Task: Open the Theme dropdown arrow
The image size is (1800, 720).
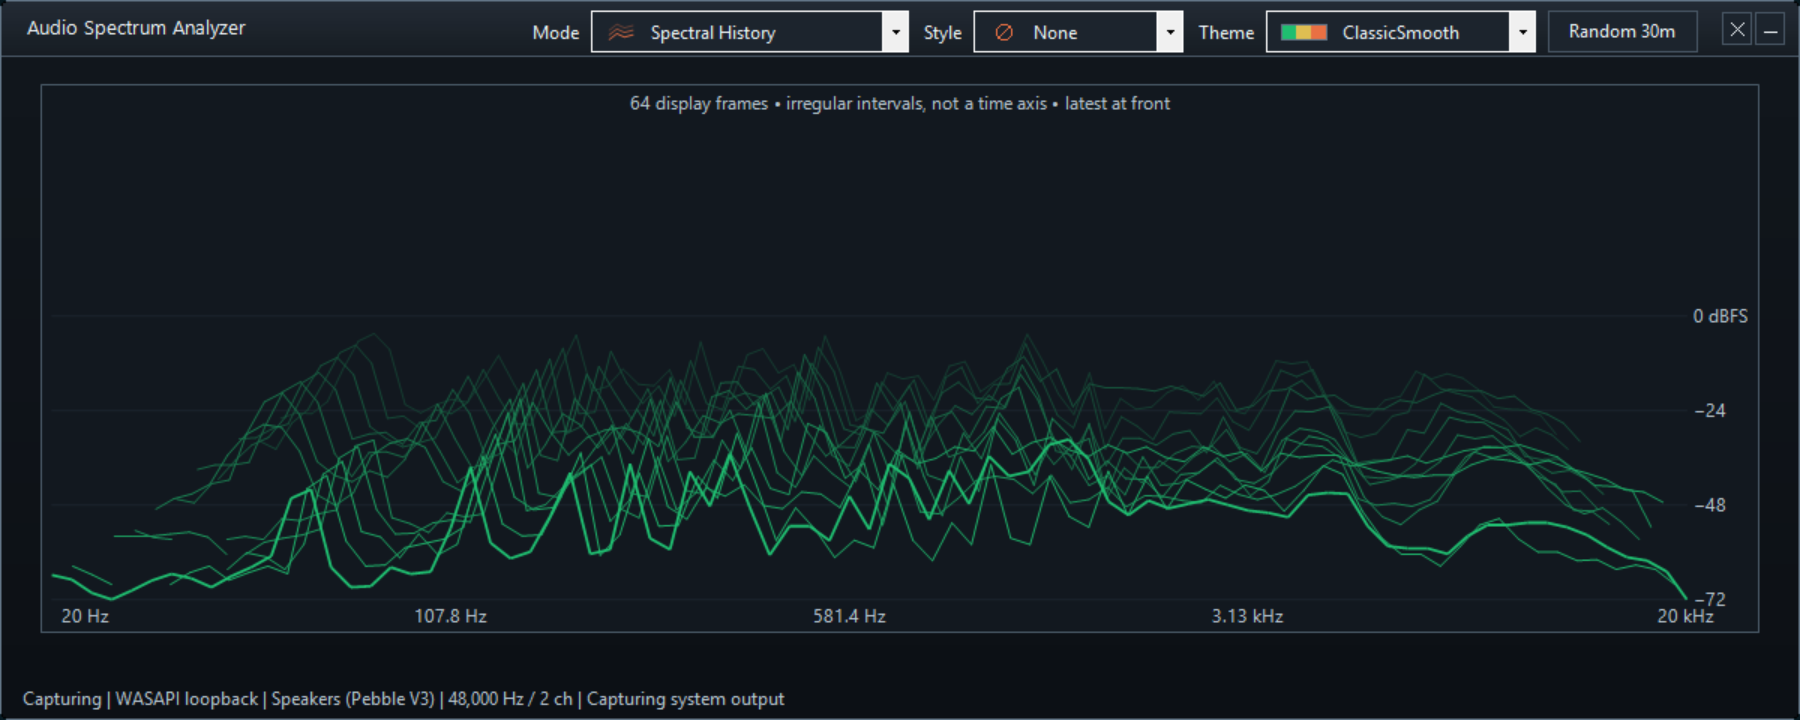Action: [x=1522, y=32]
